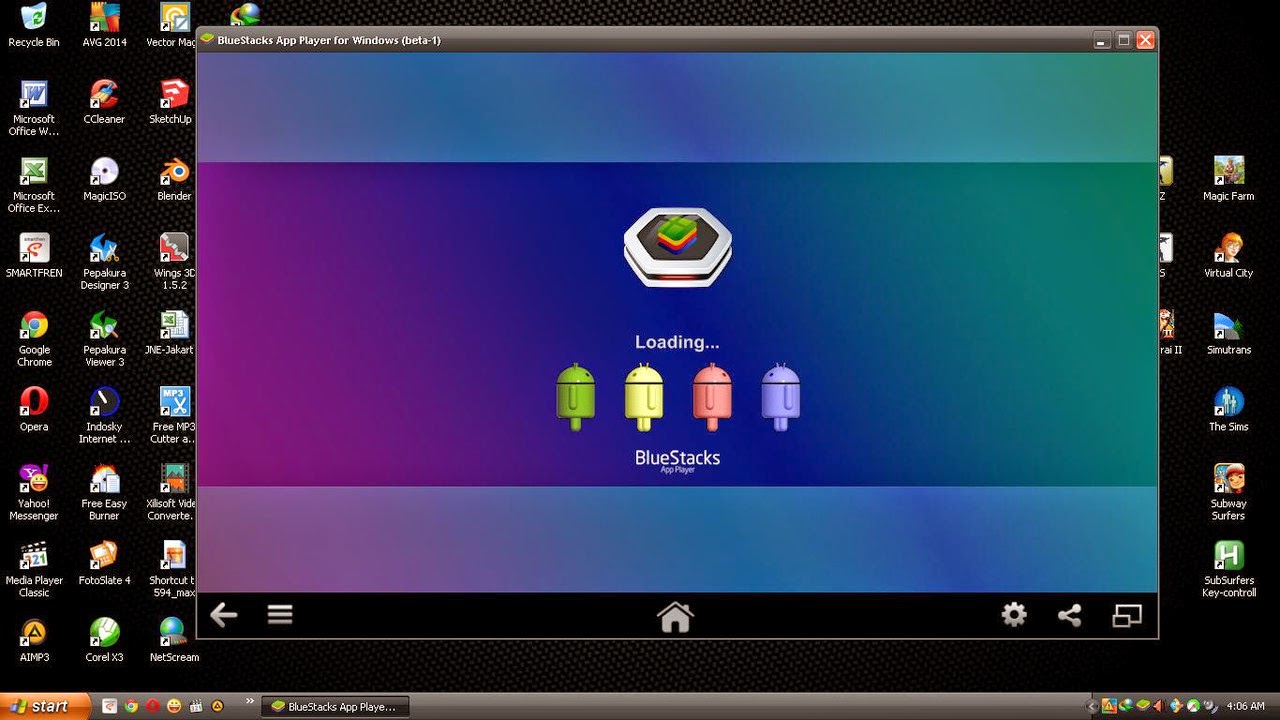Viewport: 1280px width, 720px height.
Task: Open the Start menu
Action: pyautogui.click(x=45, y=706)
